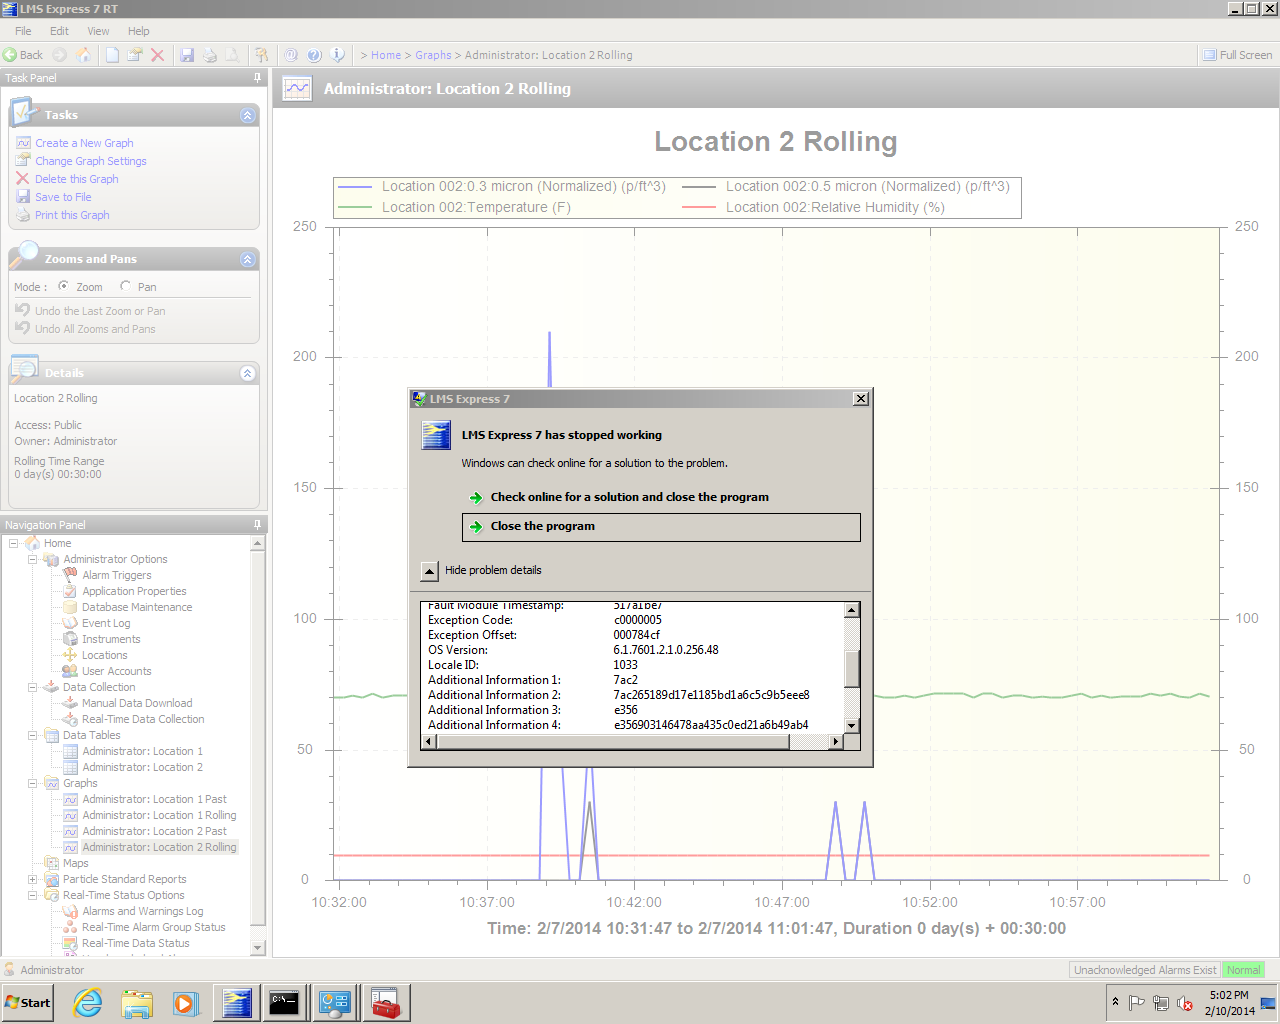Toggle Hide problem details arrow button

(x=429, y=571)
